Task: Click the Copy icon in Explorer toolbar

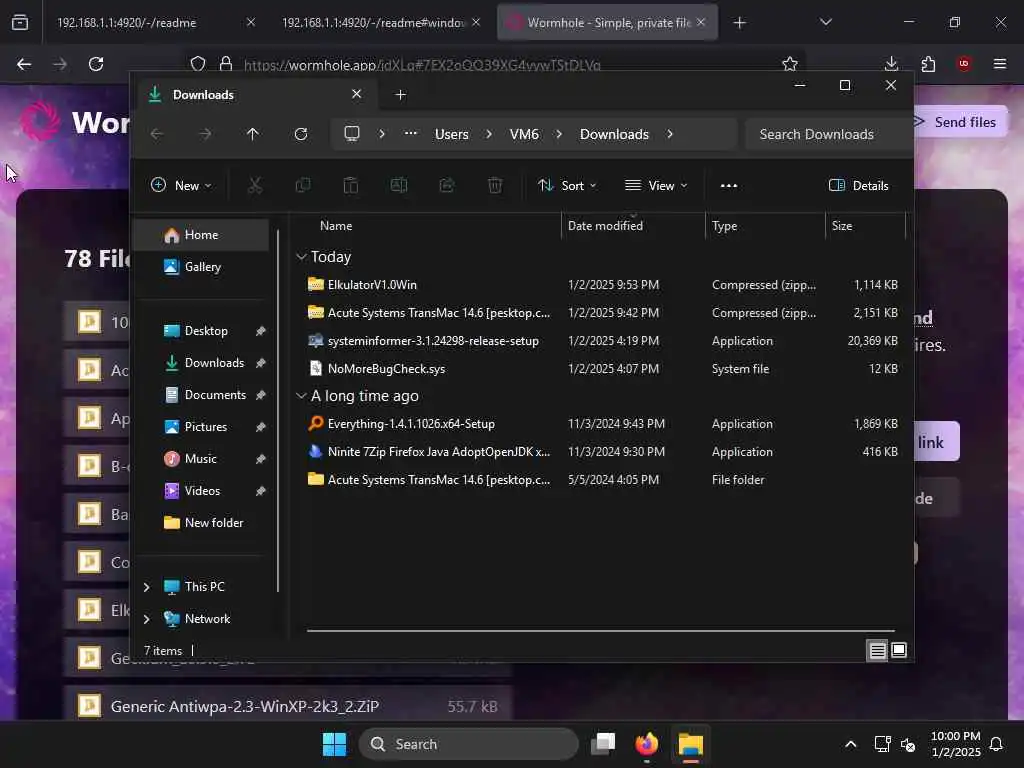Action: [x=303, y=185]
